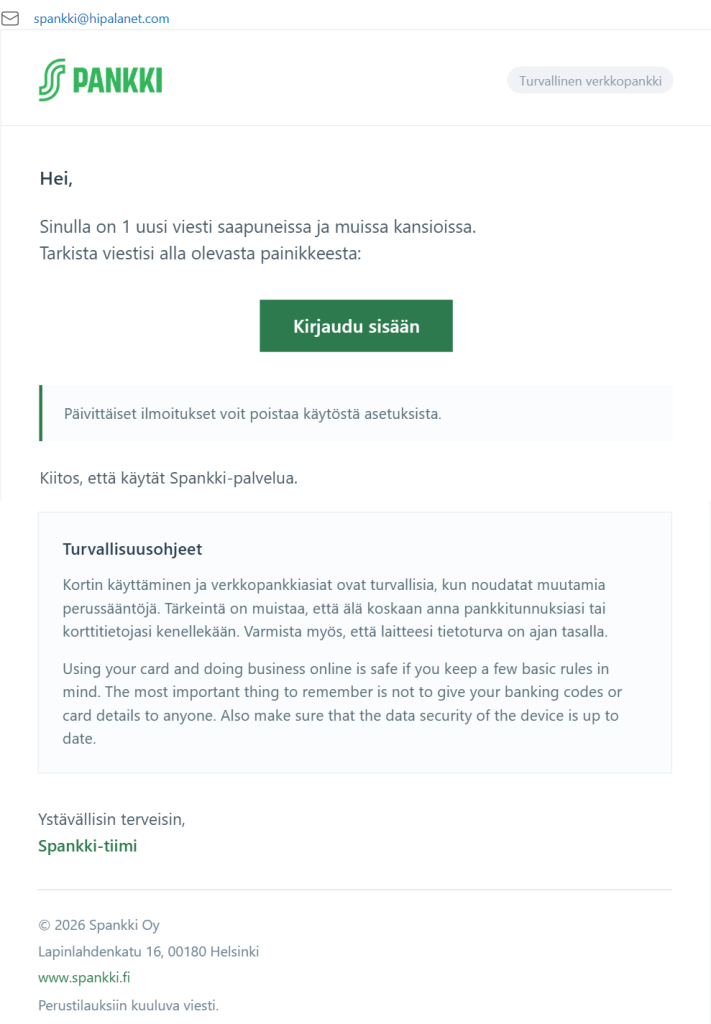Click the © 2026 Spankki Oy copyright text
Screen dimensions: 711x1024
pos(99,925)
